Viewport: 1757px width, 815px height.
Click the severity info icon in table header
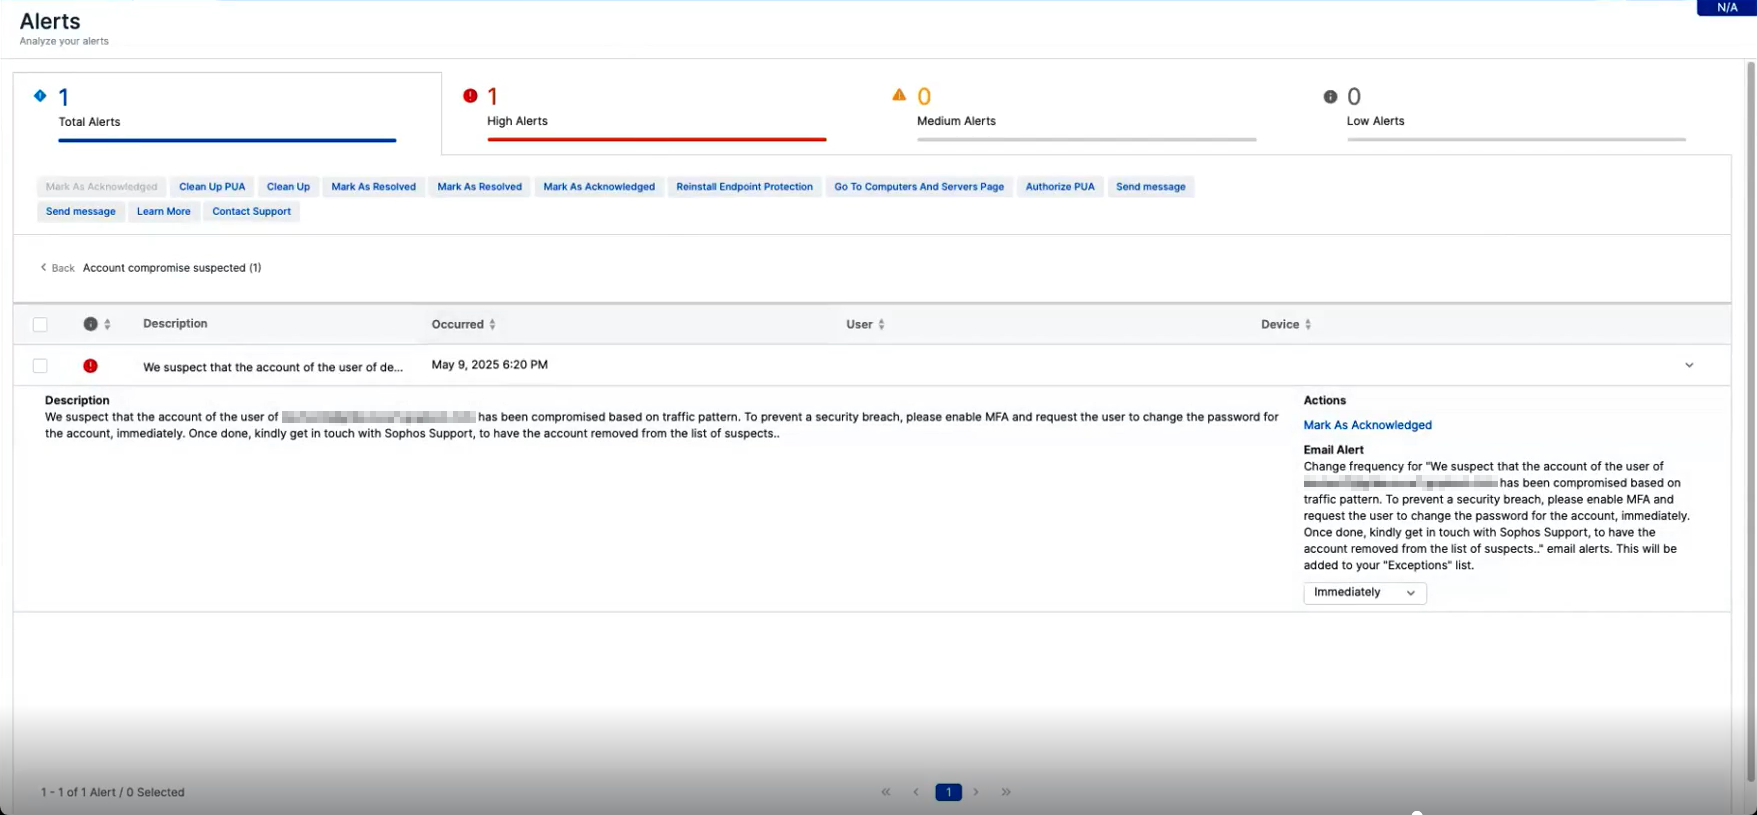click(90, 324)
